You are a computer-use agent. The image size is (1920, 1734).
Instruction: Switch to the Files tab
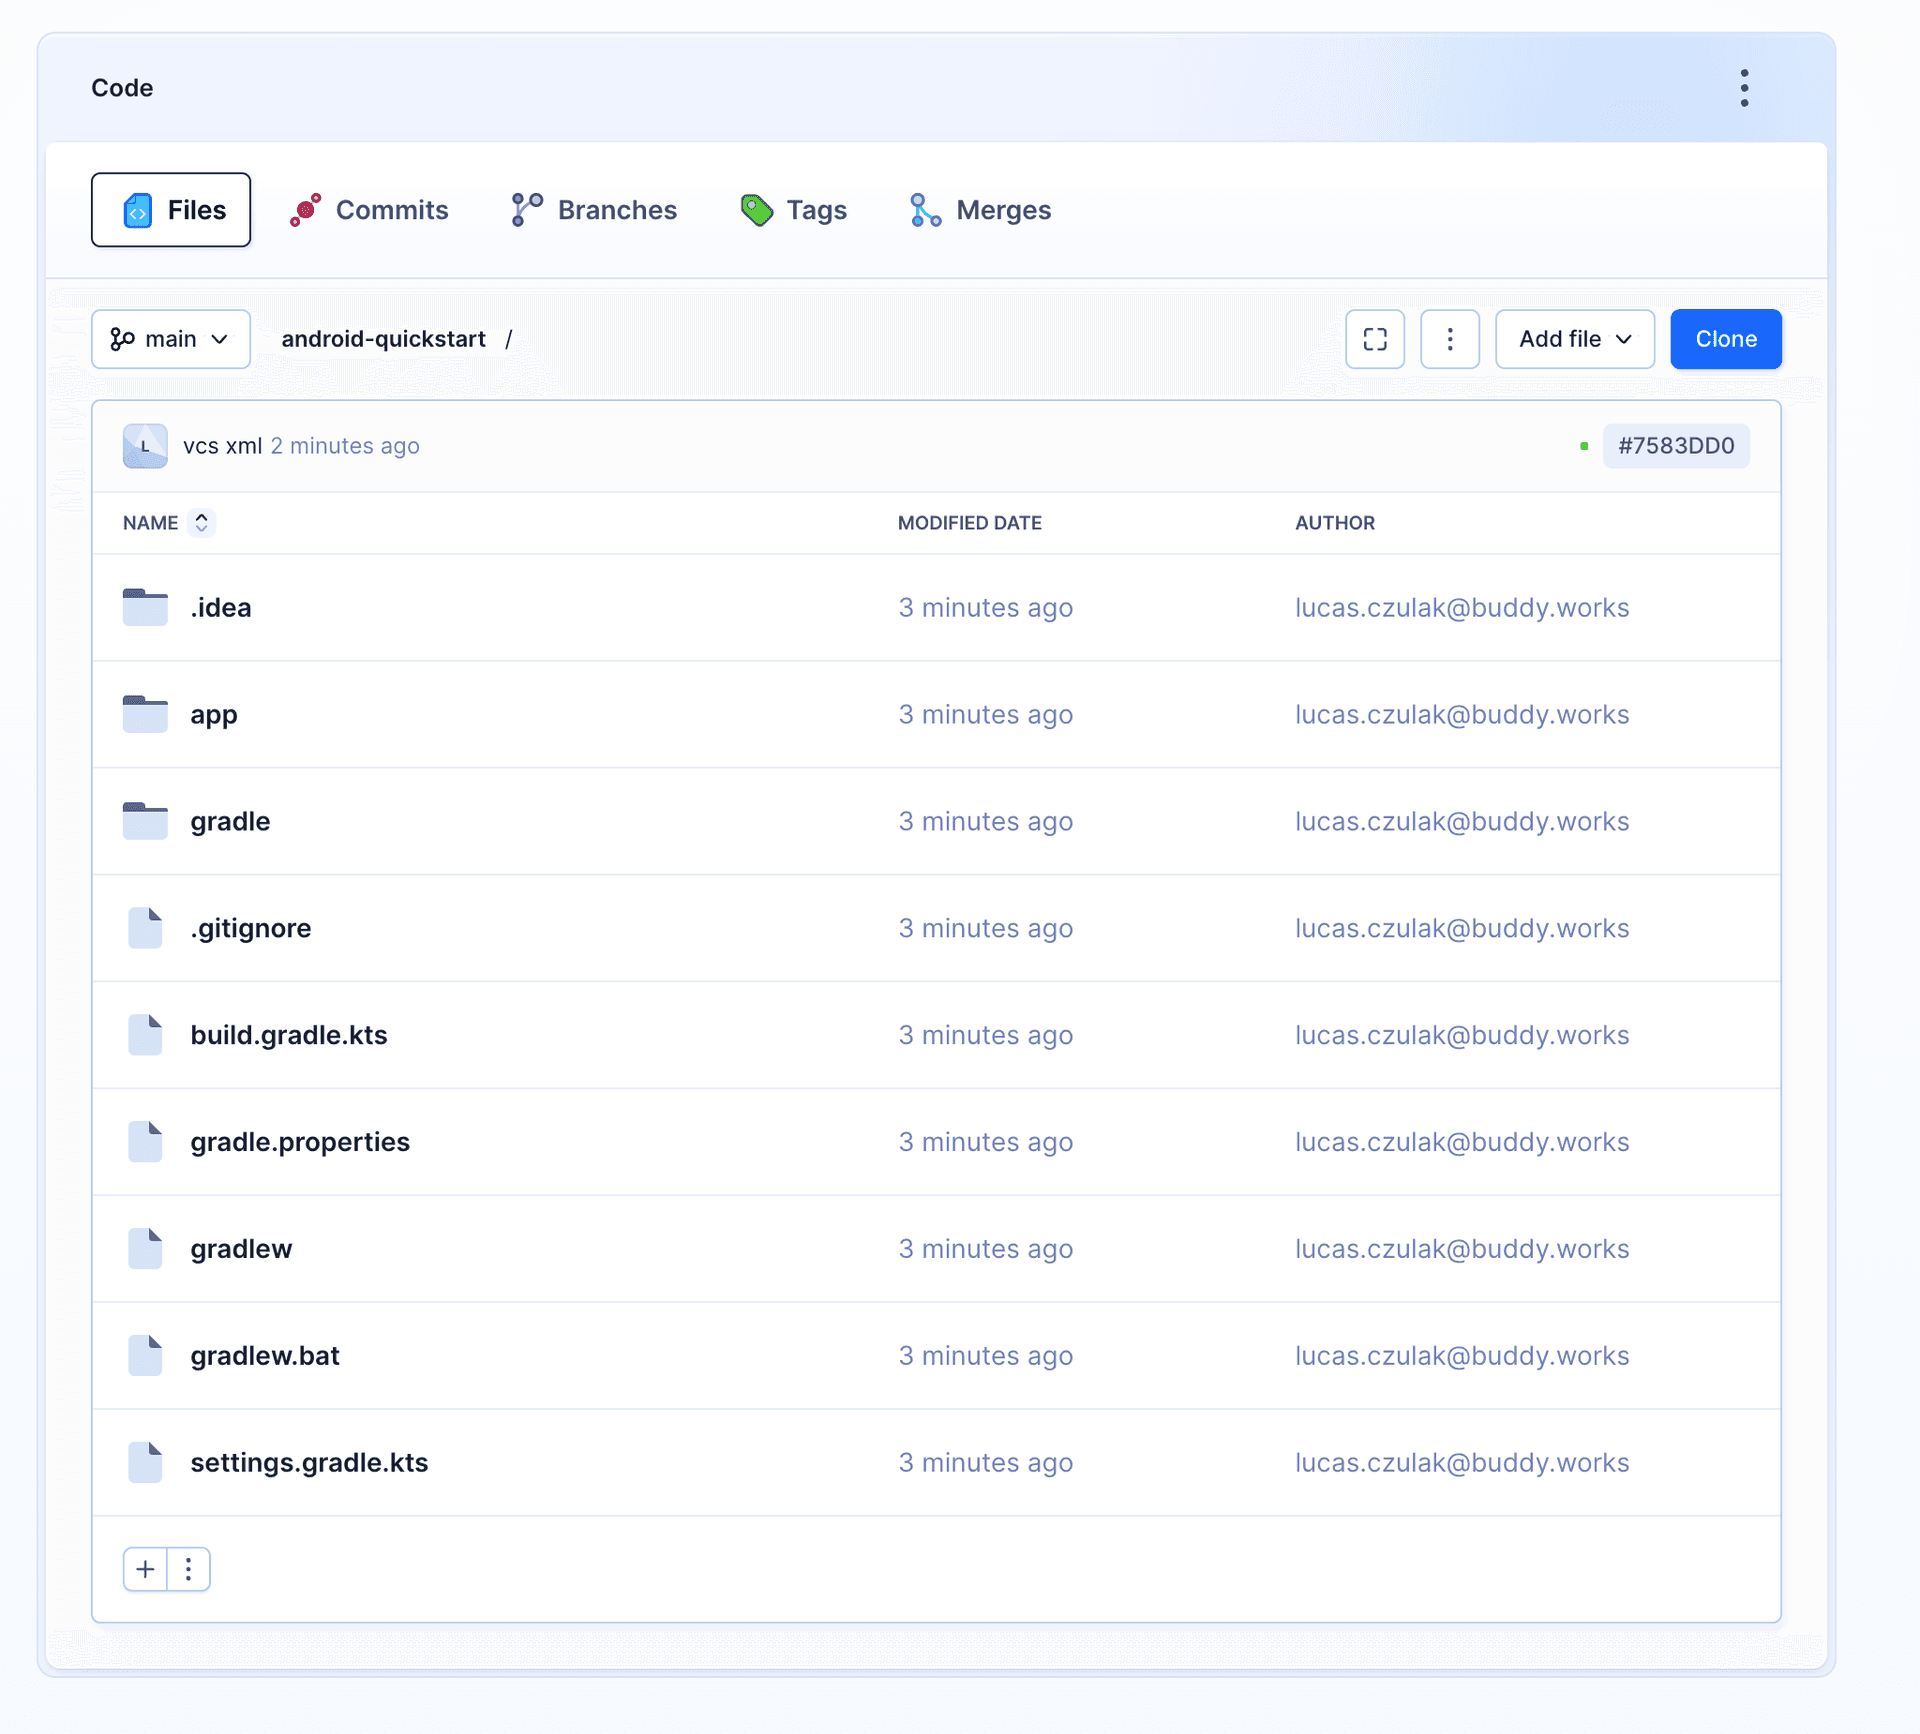[x=170, y=209]
